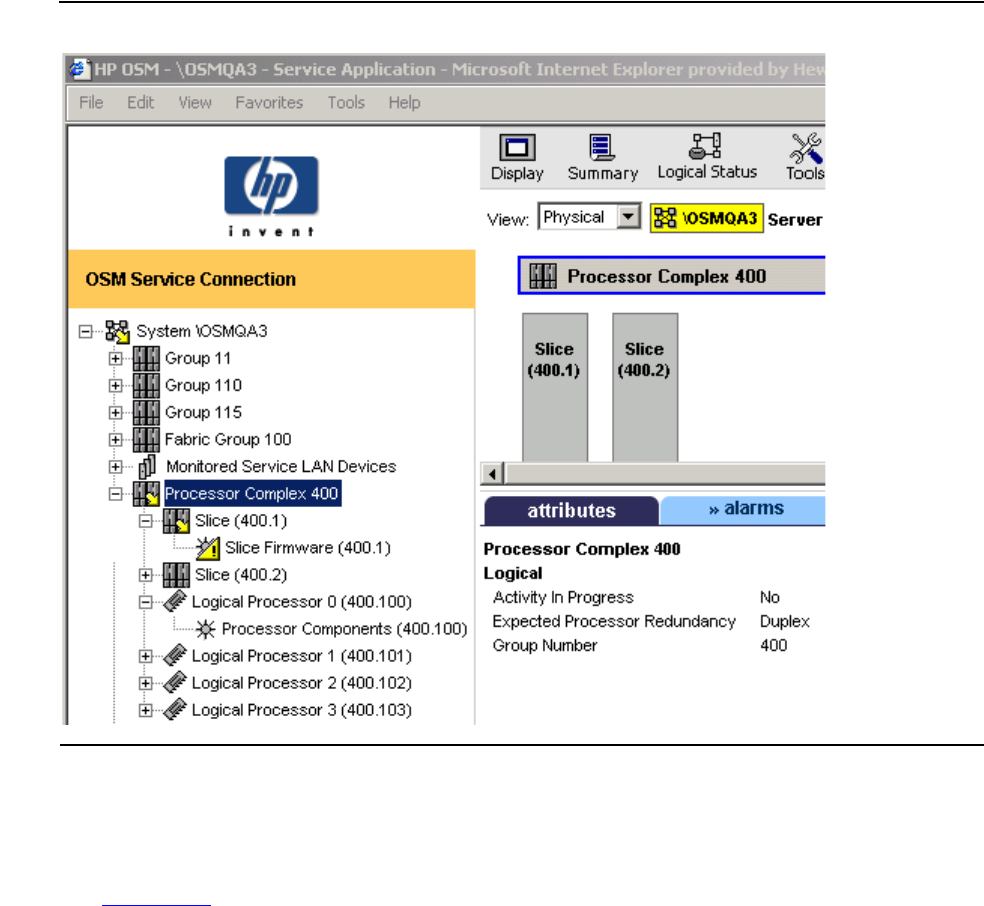Open the View Physical dropdown

tap(628, 217)
